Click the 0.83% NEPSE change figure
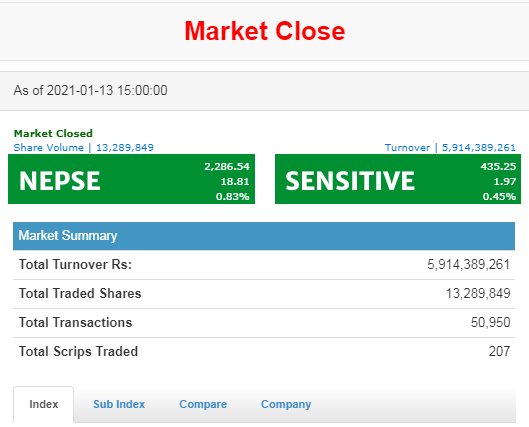This screenshot has height=427, width=529. point(232,196)
